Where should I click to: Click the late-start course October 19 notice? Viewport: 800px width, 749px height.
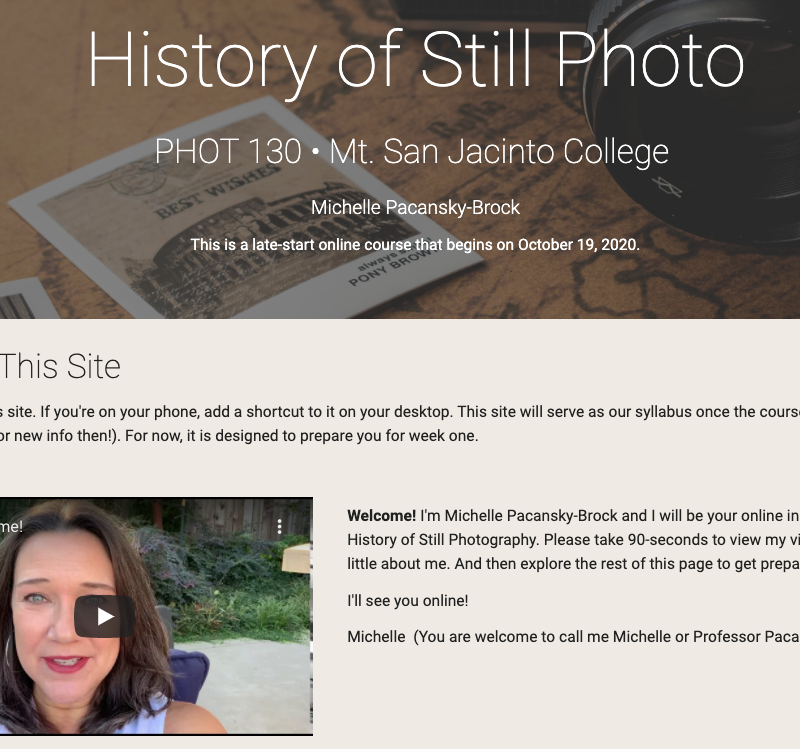coord(415,245)
